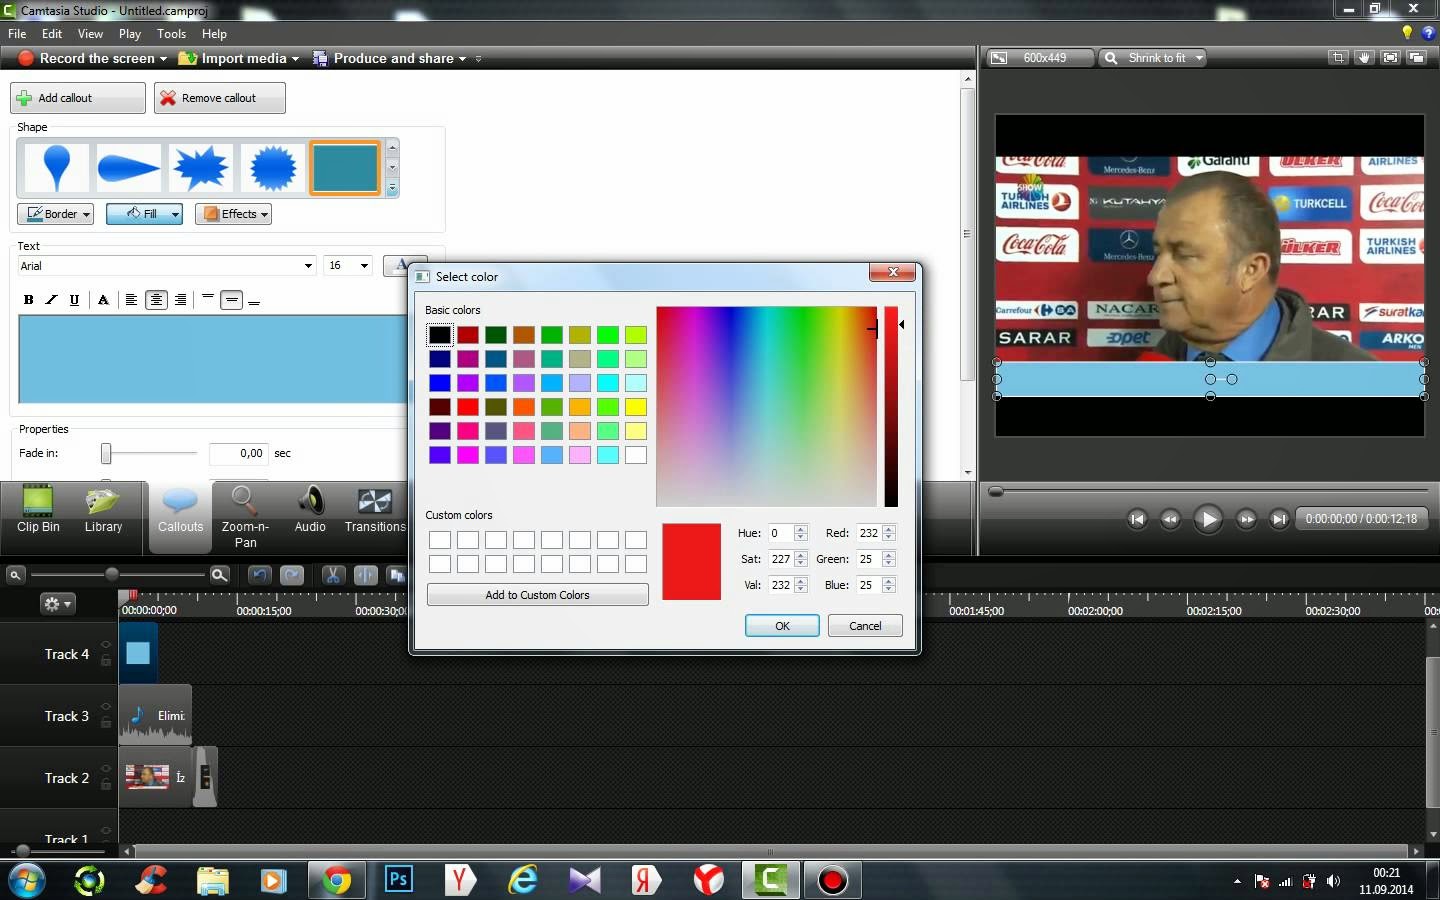Click the timeline zoom-in magnifier
Viewport: 1440px width, 900px height.
pos(220,575)
